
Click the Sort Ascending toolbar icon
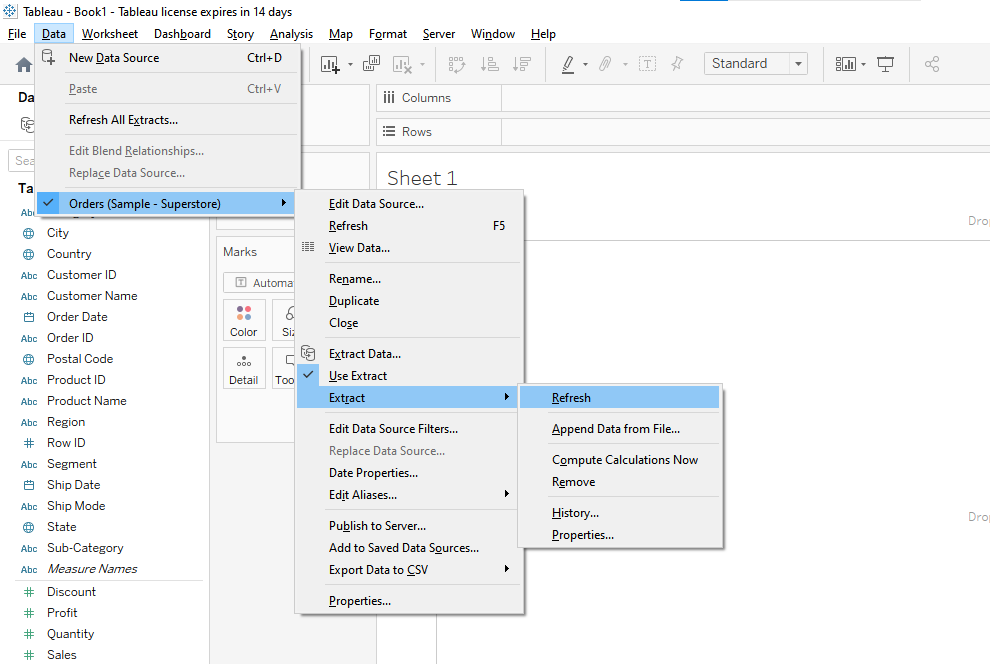[489, 64]
